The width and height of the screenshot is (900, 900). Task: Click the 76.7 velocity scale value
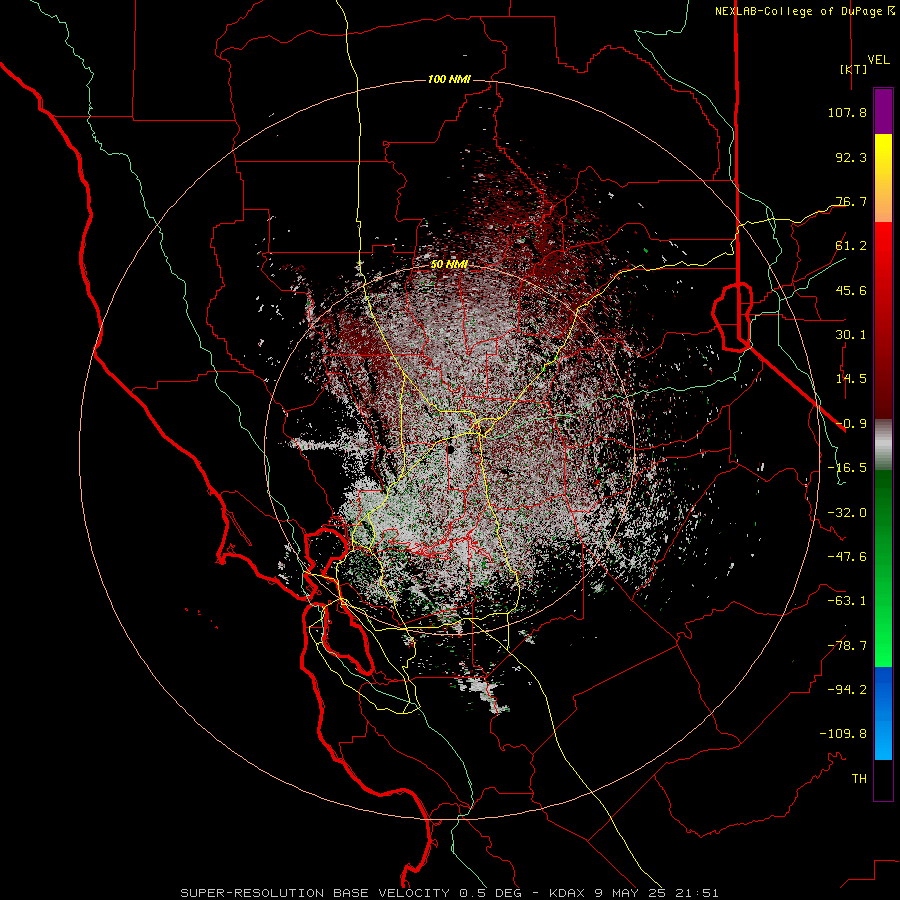851,201
